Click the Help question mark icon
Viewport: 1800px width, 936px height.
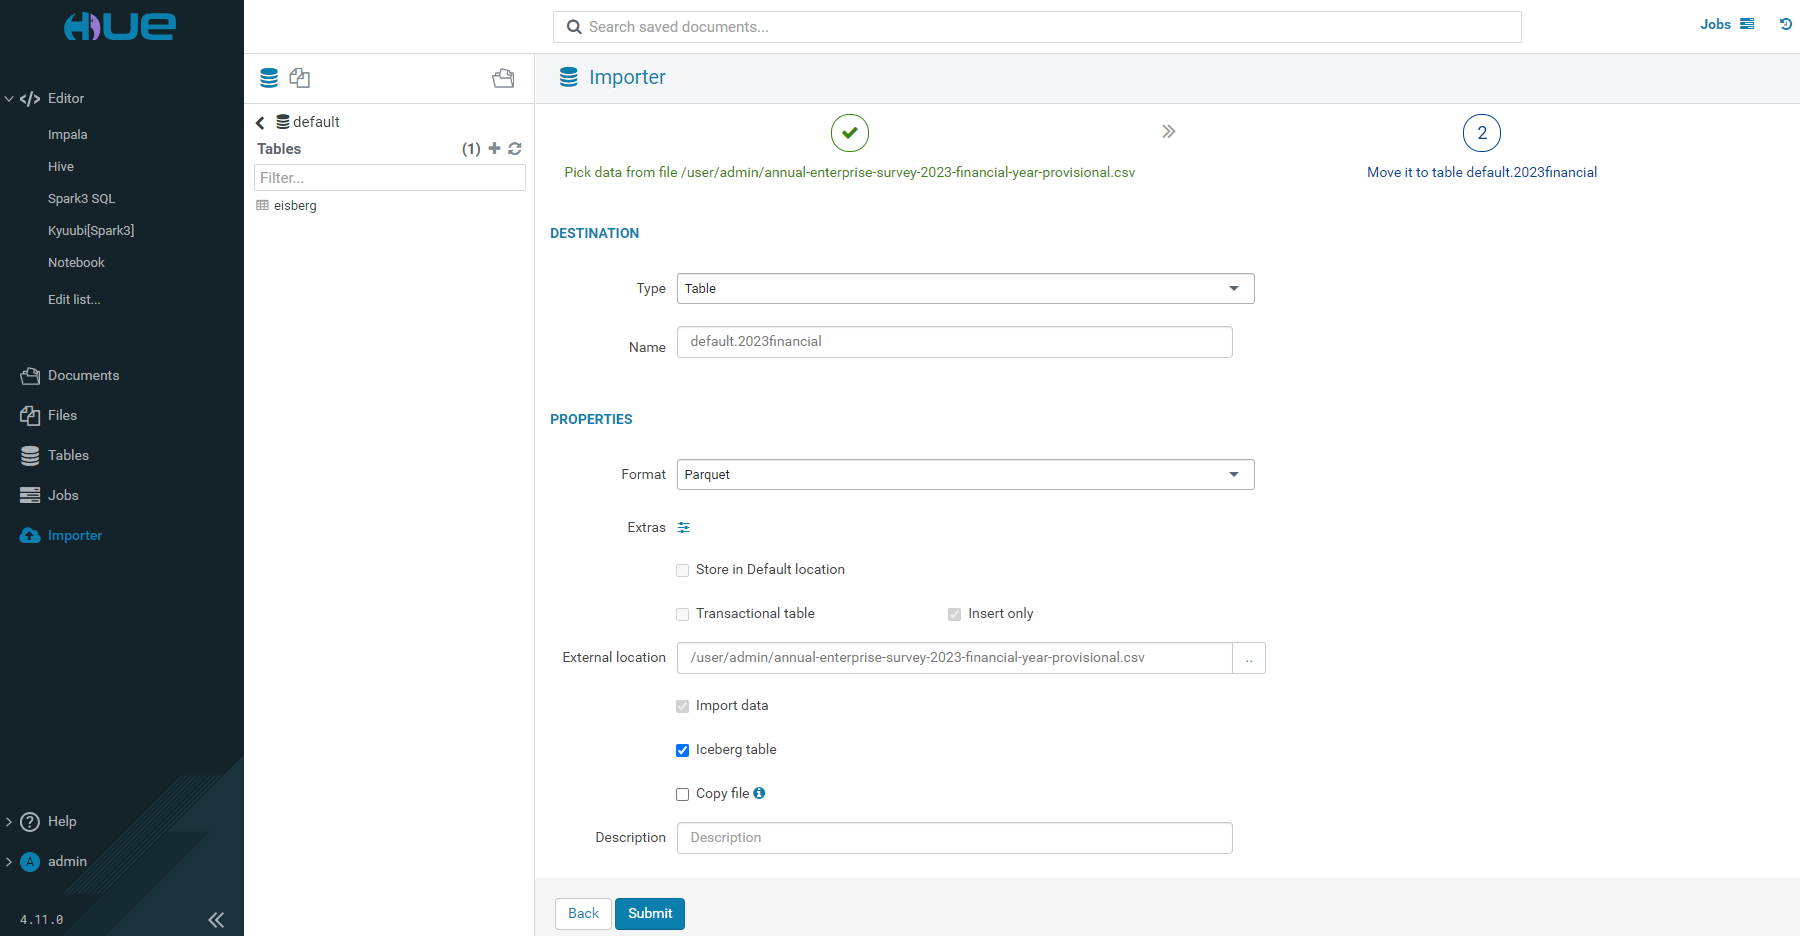pos(30,822)
